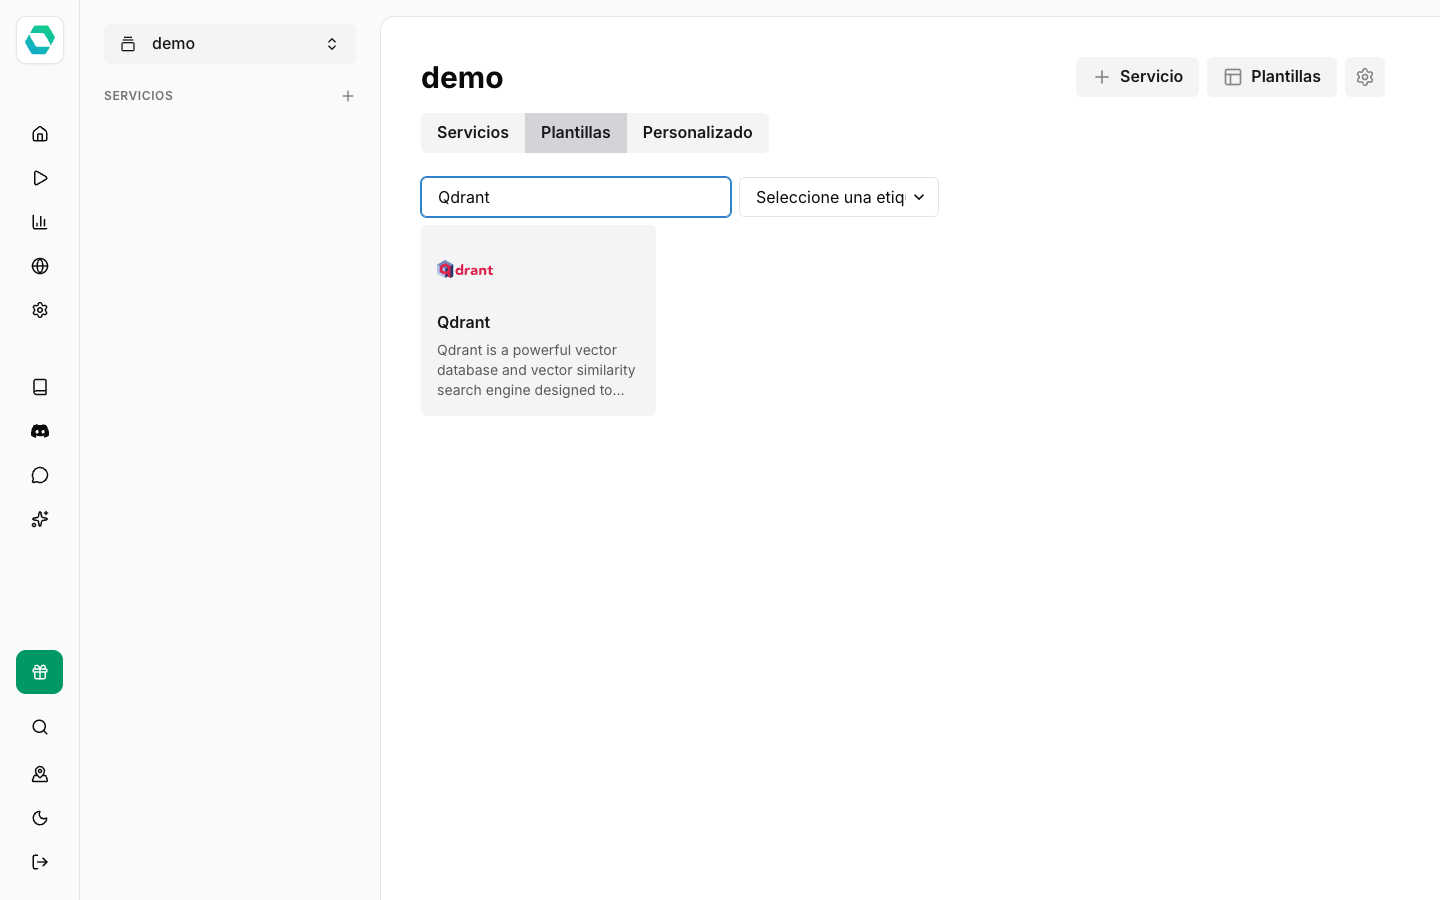Open the globe icon in the sidebar
Image resolution: width=1440 pixels, height=900 pixels.
pyautogui.click(x=40, y=266)
